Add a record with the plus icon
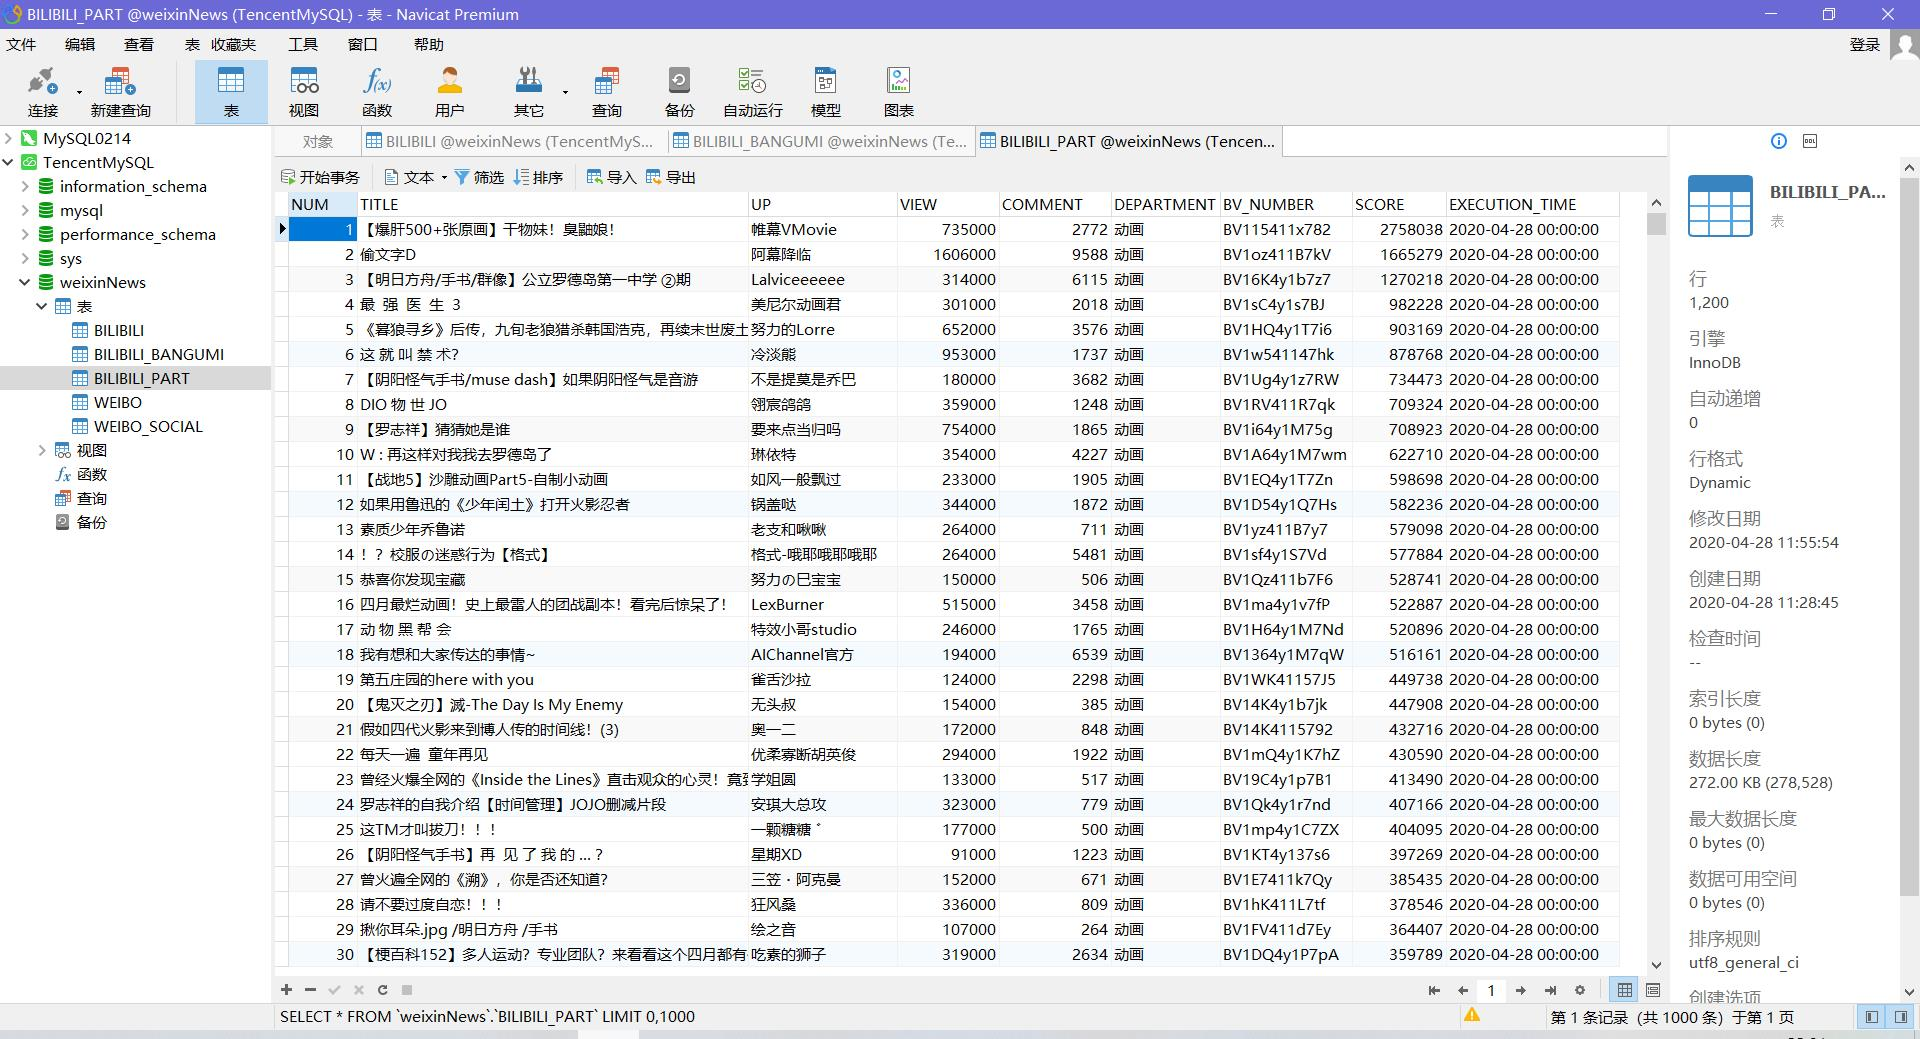 pos(286,989)
